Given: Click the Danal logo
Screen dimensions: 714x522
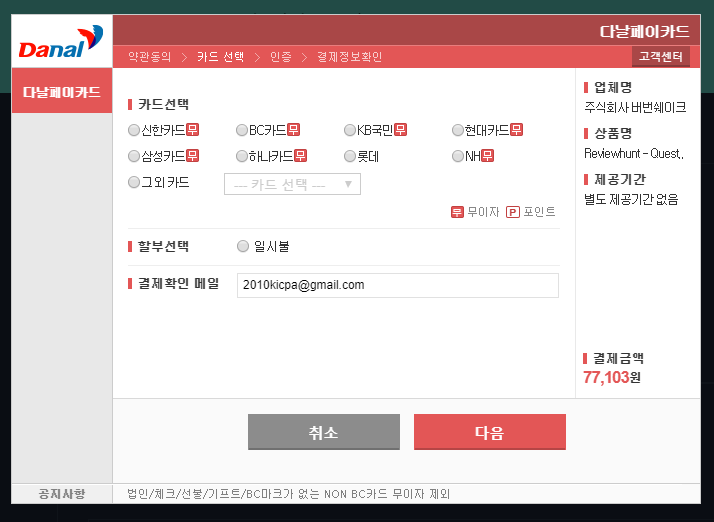Looking at the screenshot, I should 61,41.
